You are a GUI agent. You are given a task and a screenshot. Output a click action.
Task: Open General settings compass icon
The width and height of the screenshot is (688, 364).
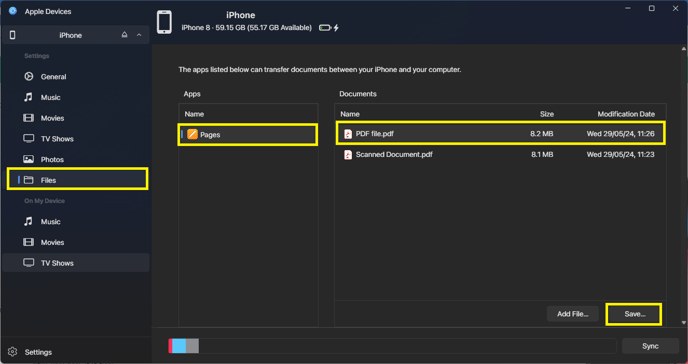pyautogui.click(x=29, y=77)
